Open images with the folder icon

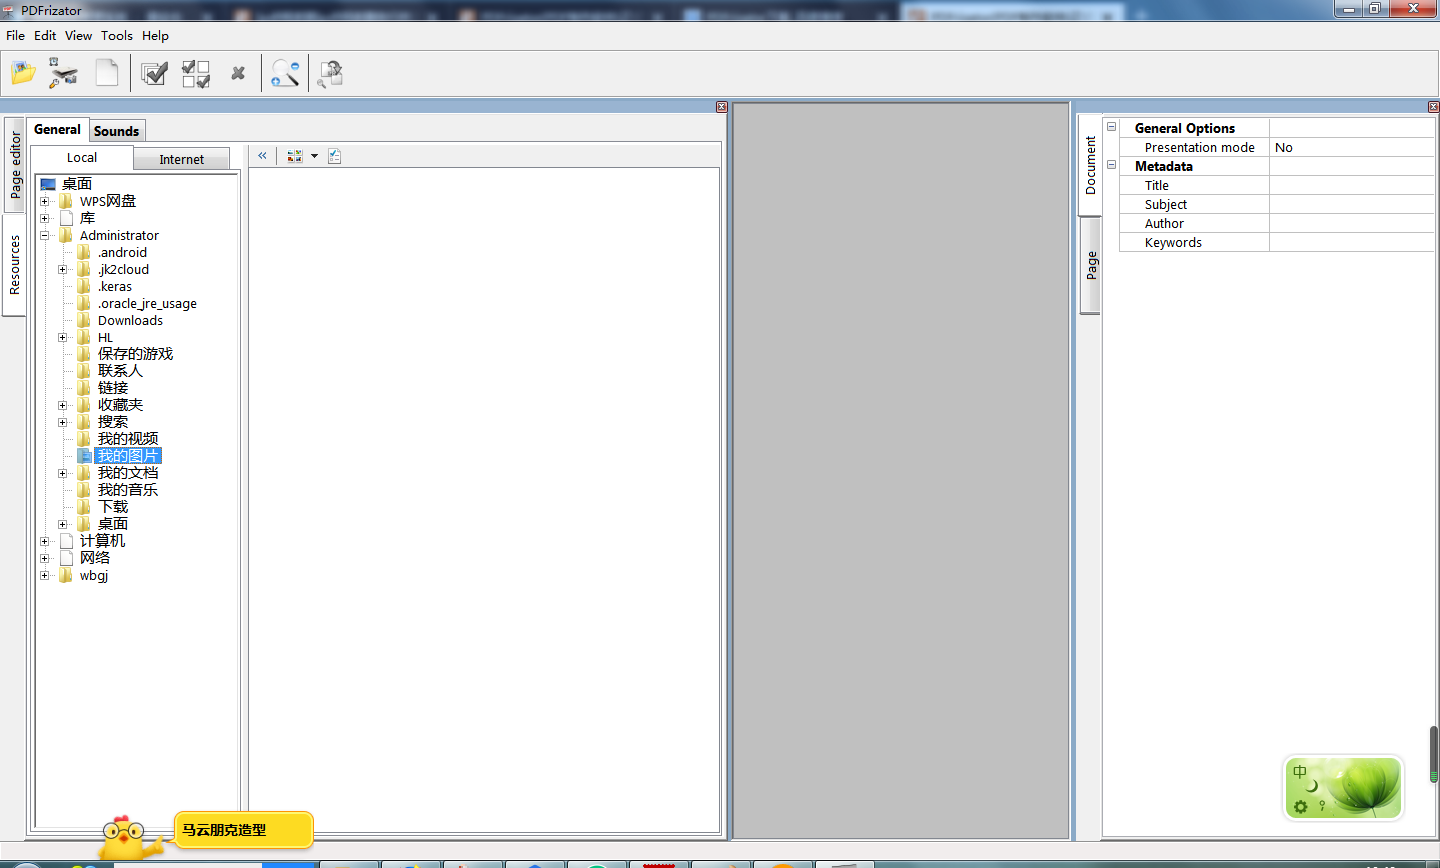(x=23, y=73)
